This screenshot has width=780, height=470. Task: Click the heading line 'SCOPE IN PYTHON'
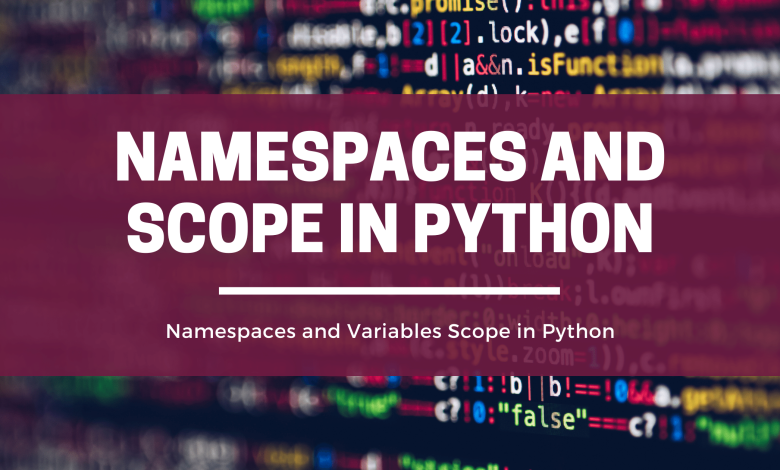(x=390, y=229)
